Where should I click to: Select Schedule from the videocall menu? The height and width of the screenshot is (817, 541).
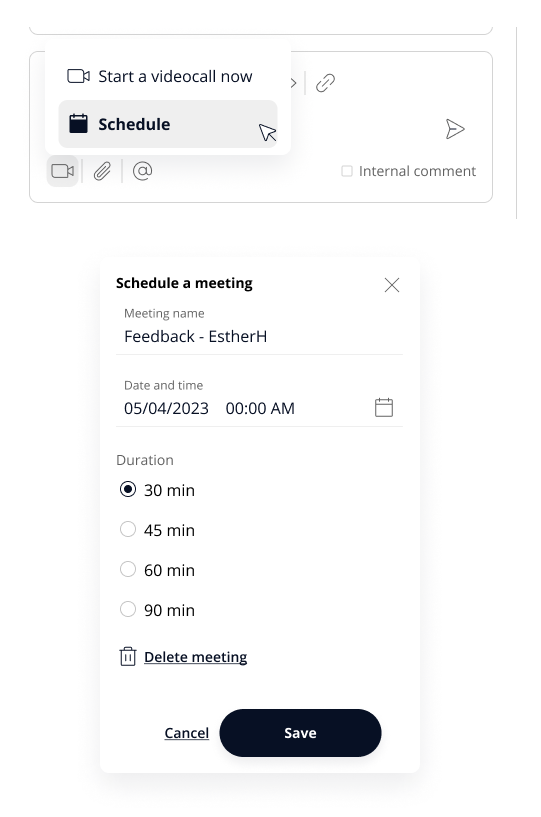coord(168,124)
